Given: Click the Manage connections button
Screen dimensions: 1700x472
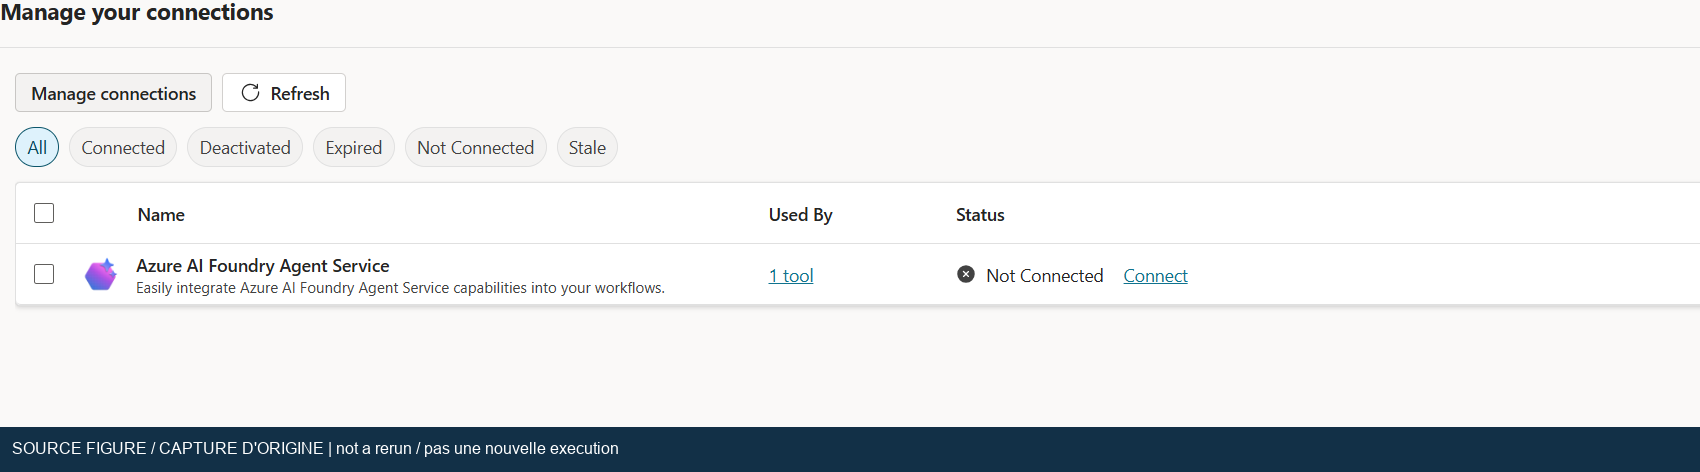Looking at the screenshot, I should point(113,93).
